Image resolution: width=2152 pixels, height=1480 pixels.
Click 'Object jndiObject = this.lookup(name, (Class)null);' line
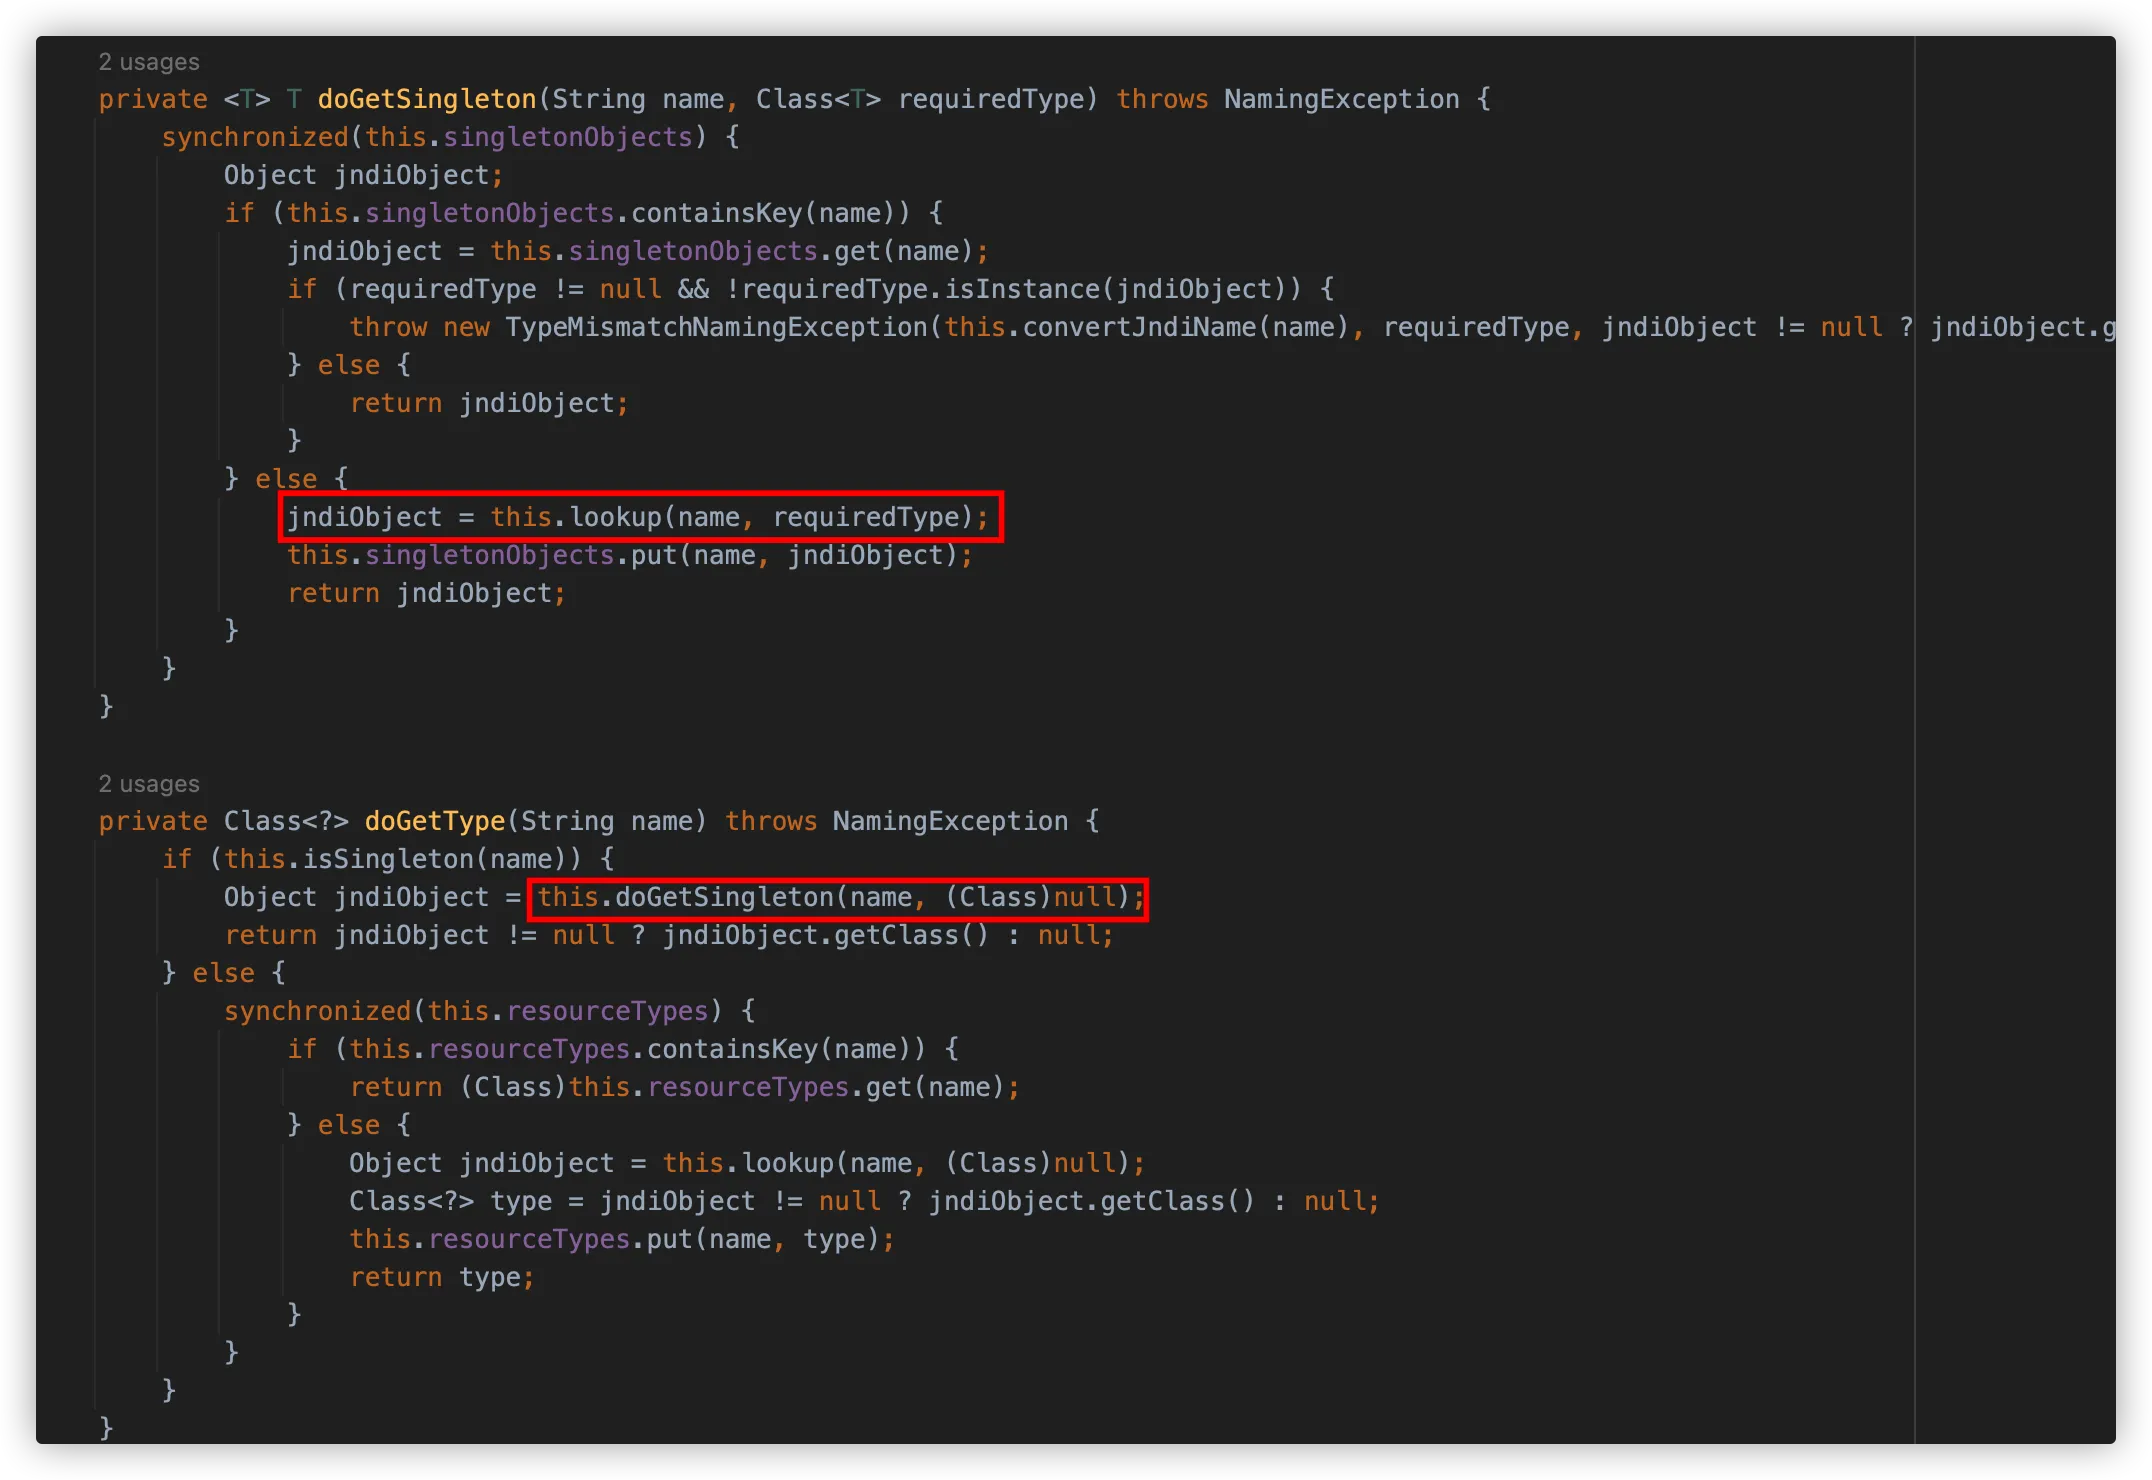(747, 1163)
